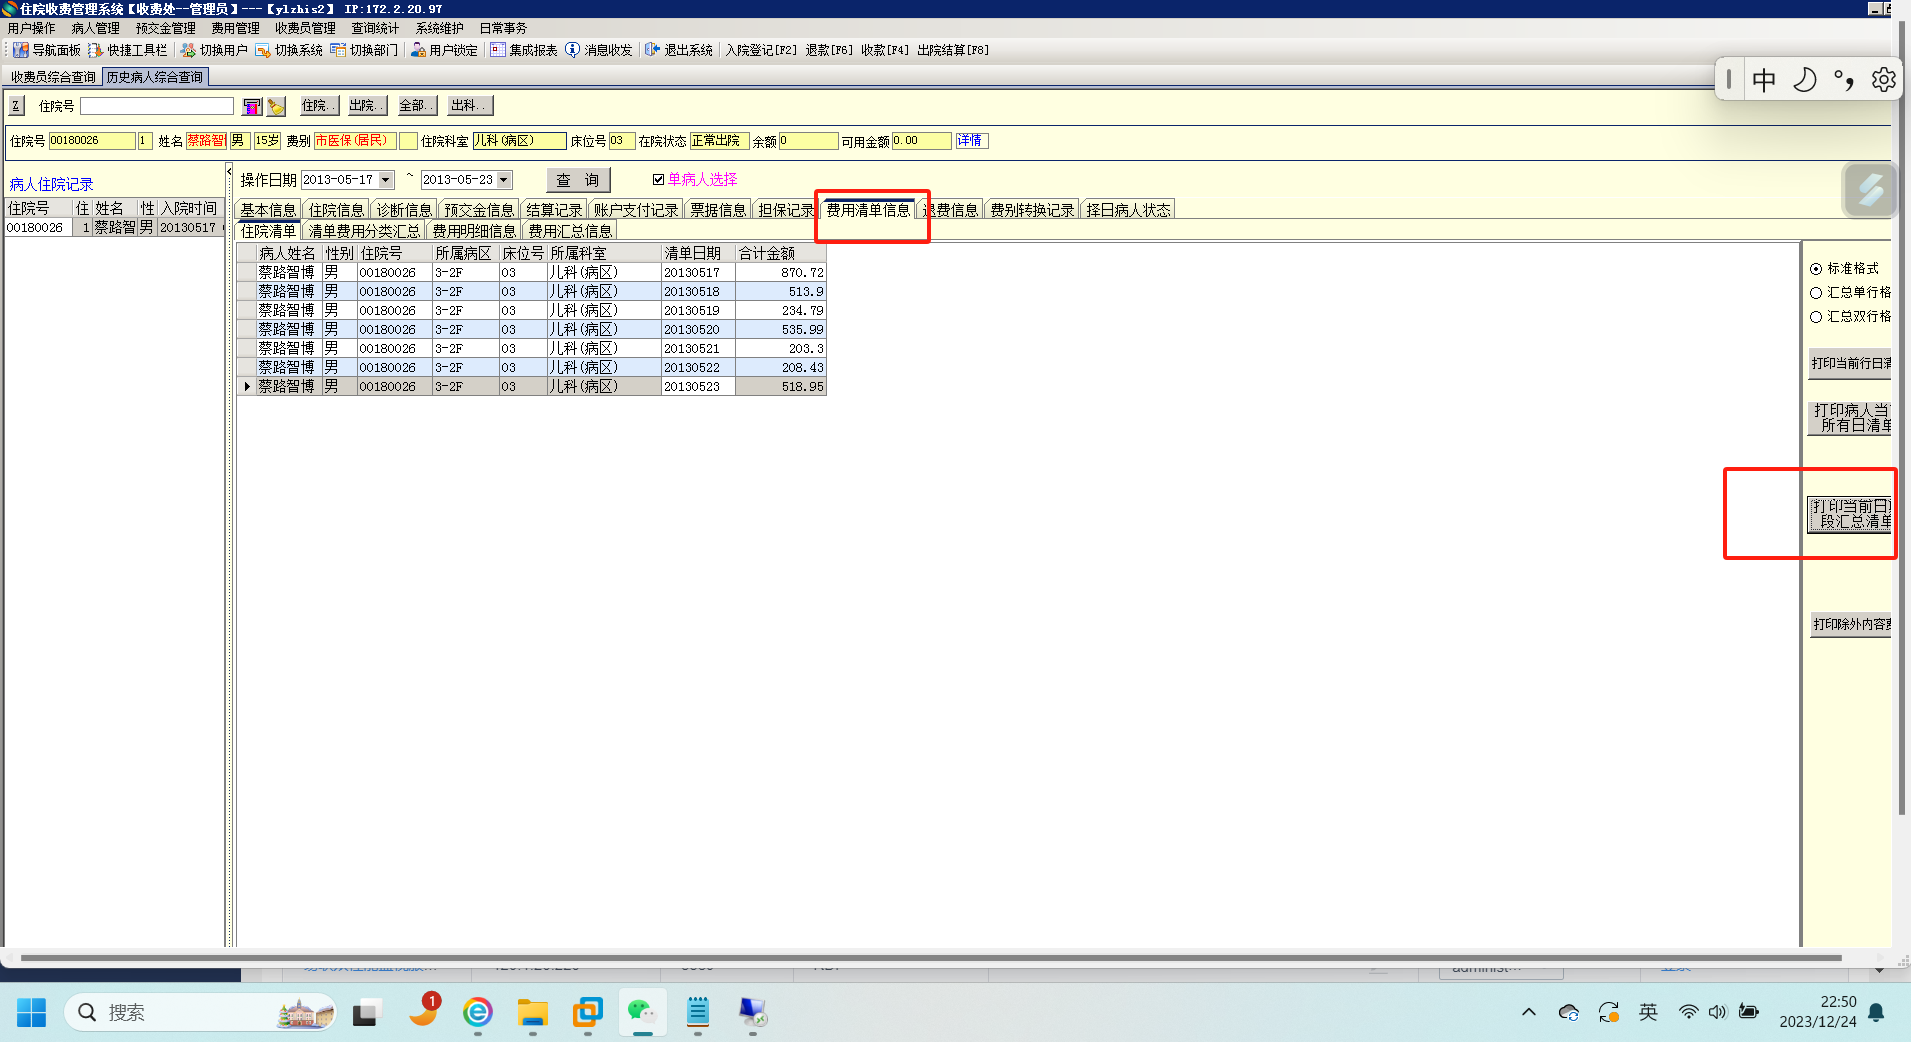
Task: Click the 查询 query button
Action: [x=578, y=180]
